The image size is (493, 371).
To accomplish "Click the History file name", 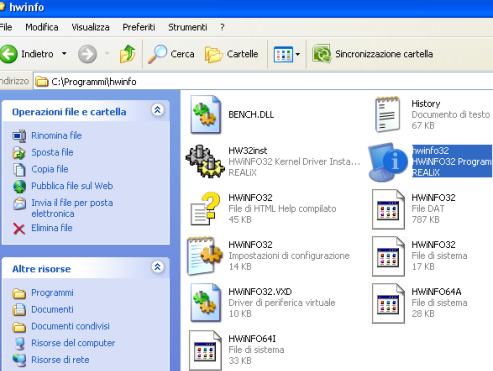I will [x=426, y=104].
